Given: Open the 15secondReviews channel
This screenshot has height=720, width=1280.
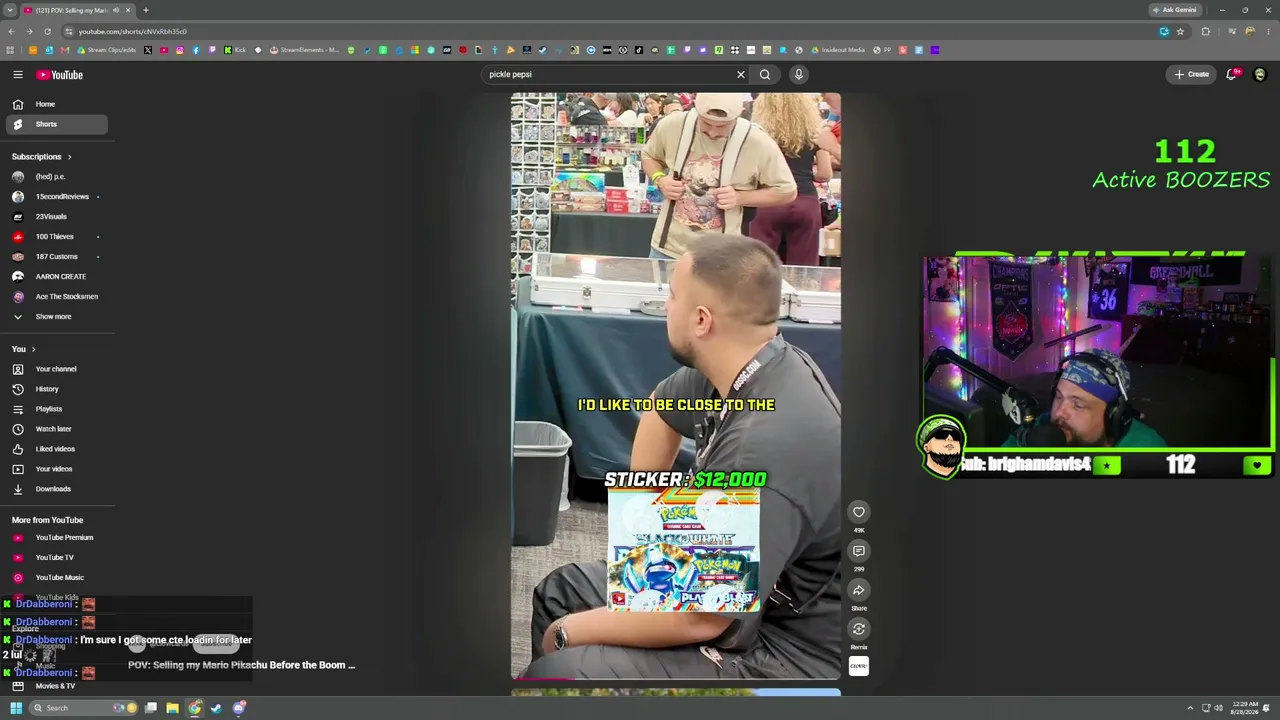Looking at the screenshot, I should pos(55,196).
